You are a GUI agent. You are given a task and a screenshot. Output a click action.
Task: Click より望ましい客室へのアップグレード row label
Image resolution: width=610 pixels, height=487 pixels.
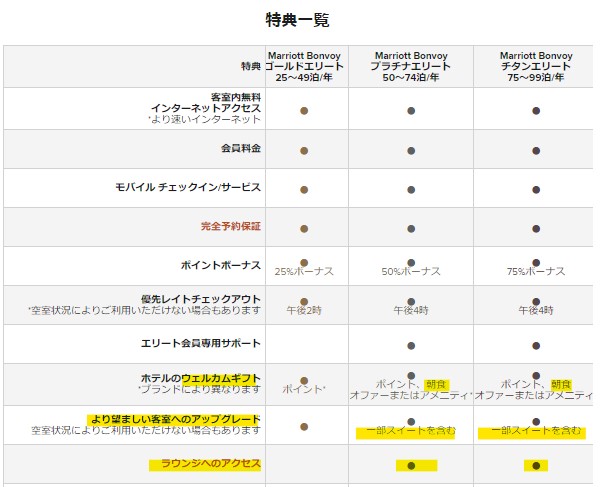175,419
